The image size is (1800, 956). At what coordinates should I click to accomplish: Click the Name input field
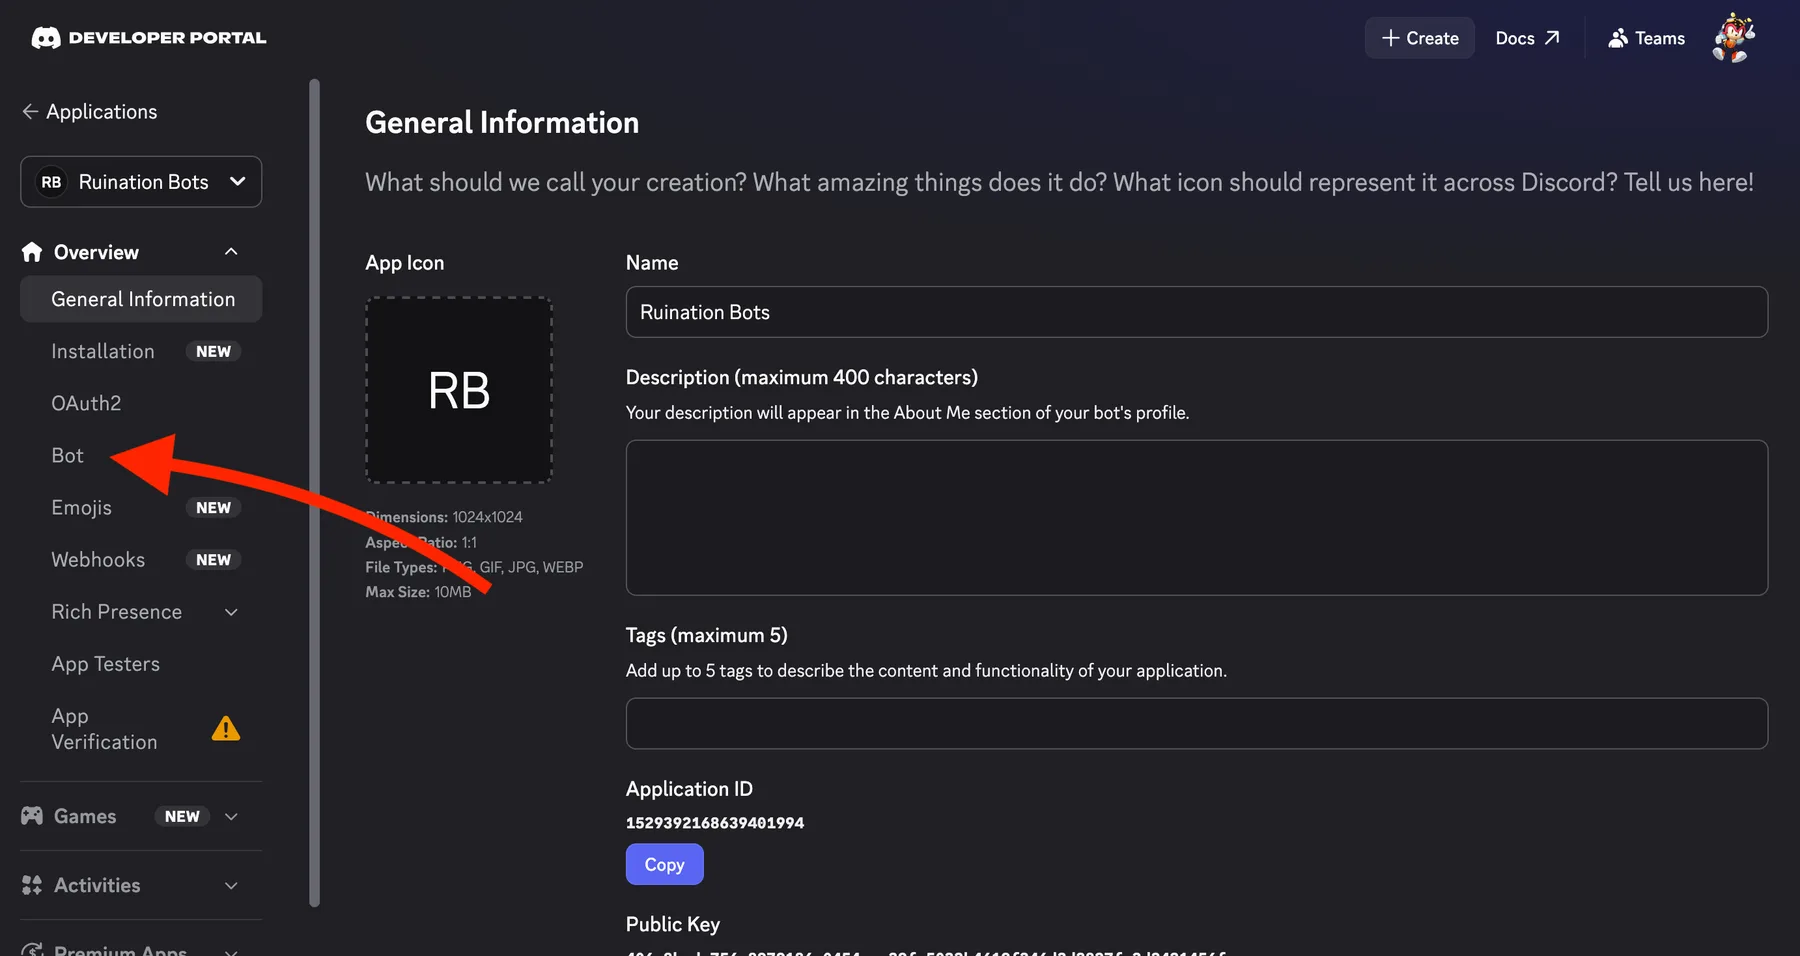click(x=1197, y=312)
